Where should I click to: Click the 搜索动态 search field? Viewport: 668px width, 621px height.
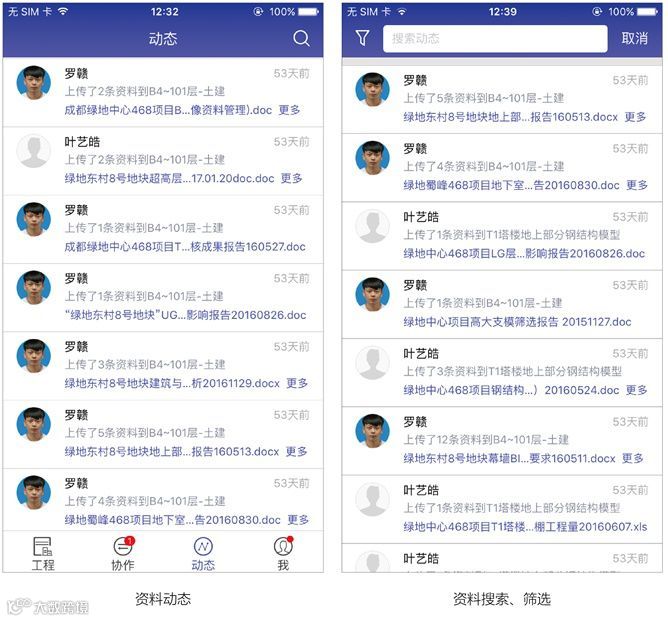click(495, 39)
